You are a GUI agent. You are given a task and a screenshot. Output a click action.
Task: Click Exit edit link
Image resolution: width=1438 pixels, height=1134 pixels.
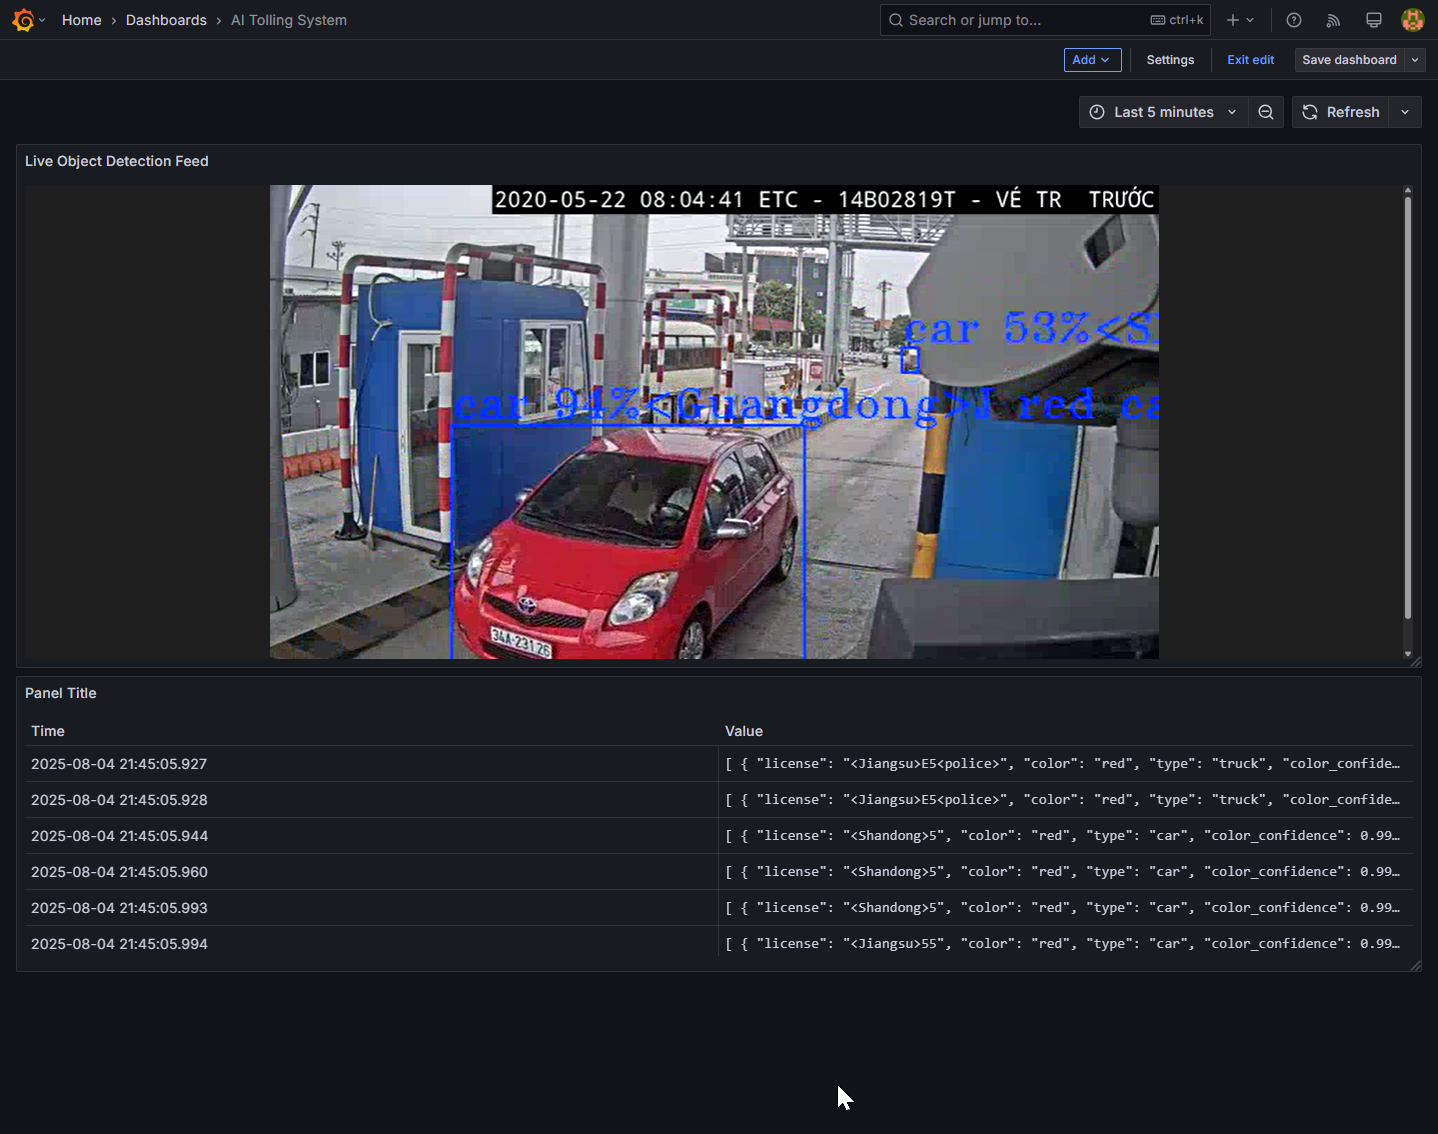coord(1250,60)
